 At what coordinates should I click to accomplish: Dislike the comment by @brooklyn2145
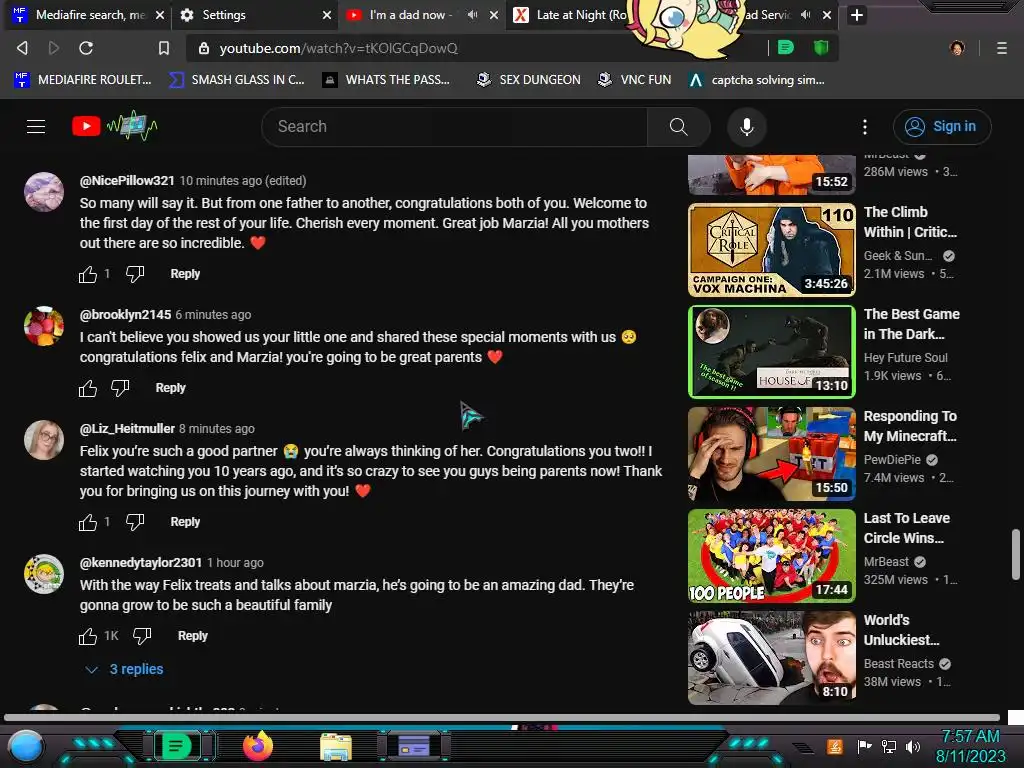[x=120, y=389]
